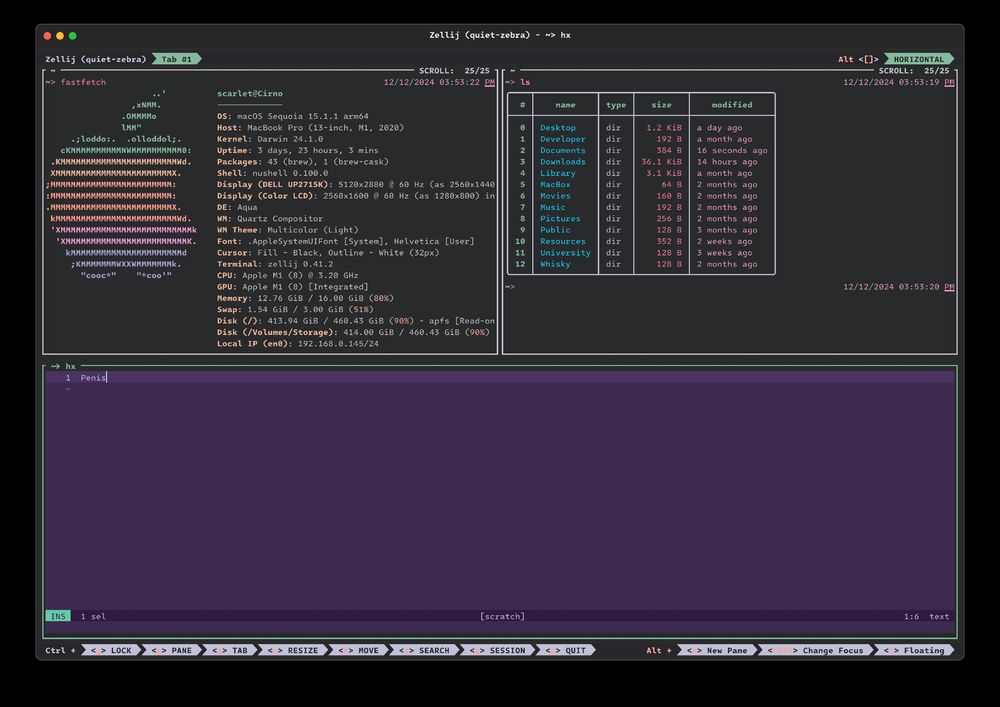Click the Terminal: zellij 0.41.2 line
Viewport: 1000px width, 707px height.
(275, 264)
